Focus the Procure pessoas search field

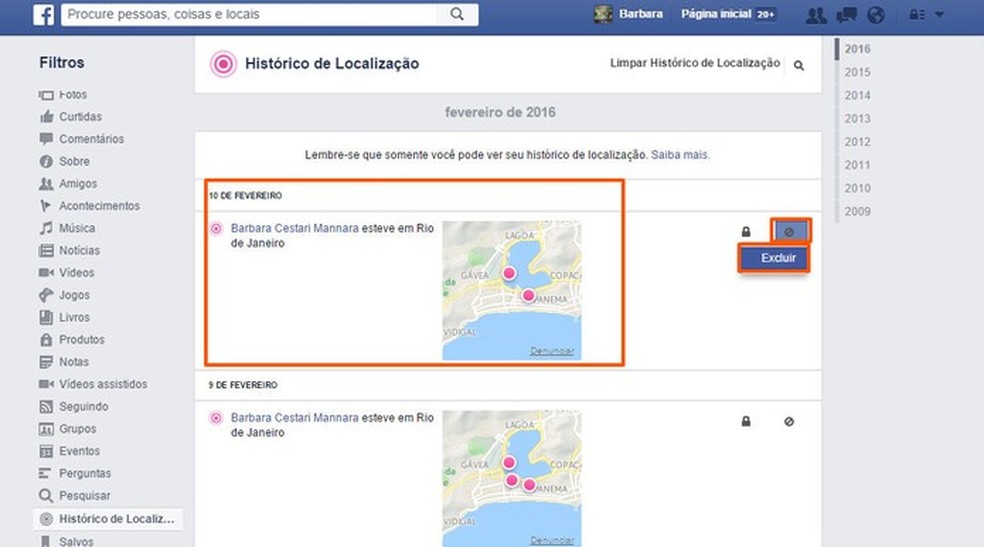[249, 14]
